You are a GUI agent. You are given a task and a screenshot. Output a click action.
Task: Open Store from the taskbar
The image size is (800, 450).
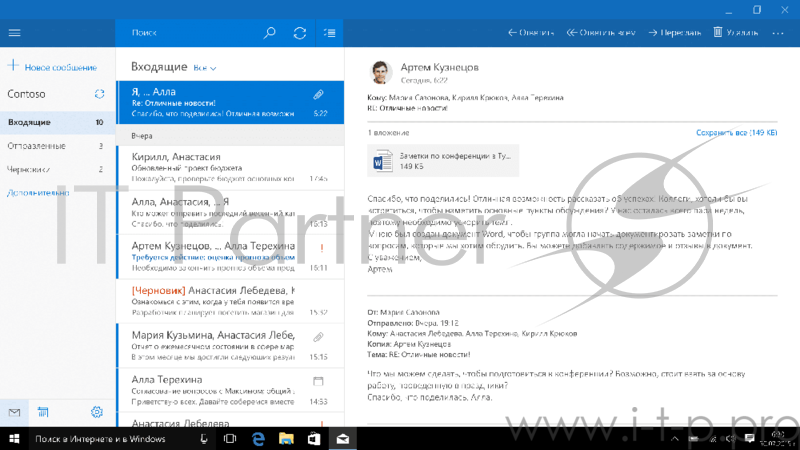coord(314,439)
